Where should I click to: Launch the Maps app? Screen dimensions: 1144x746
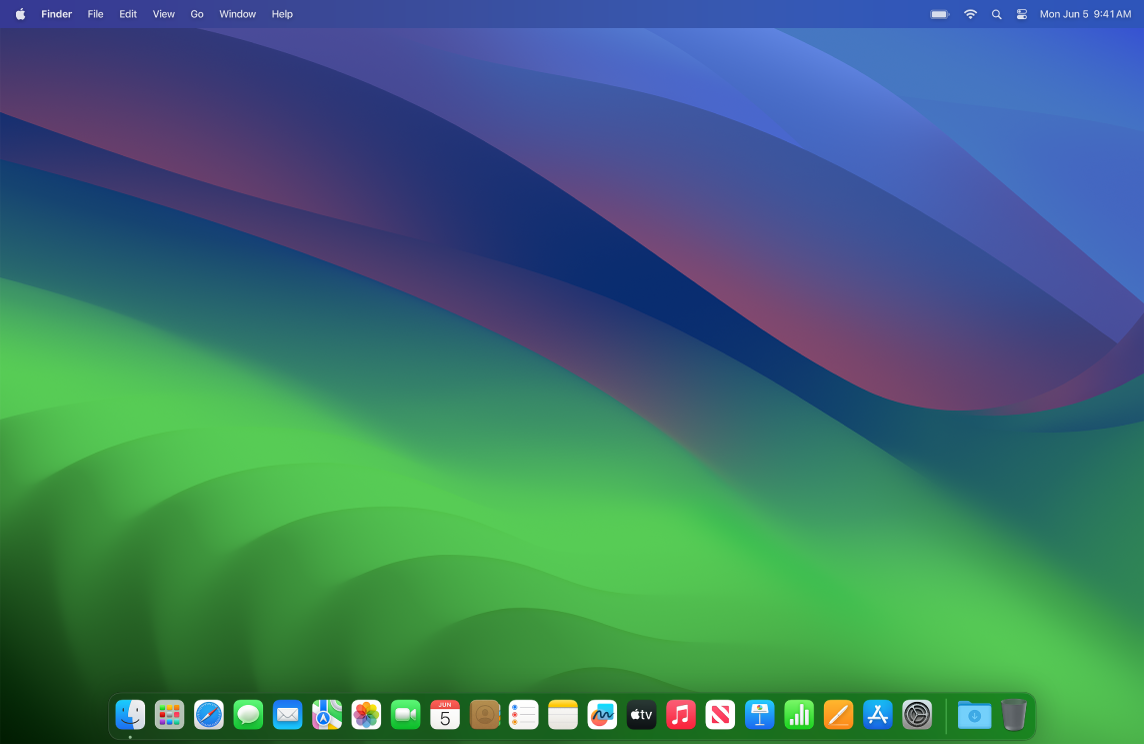pyautogui.click(x=326, y=714)
